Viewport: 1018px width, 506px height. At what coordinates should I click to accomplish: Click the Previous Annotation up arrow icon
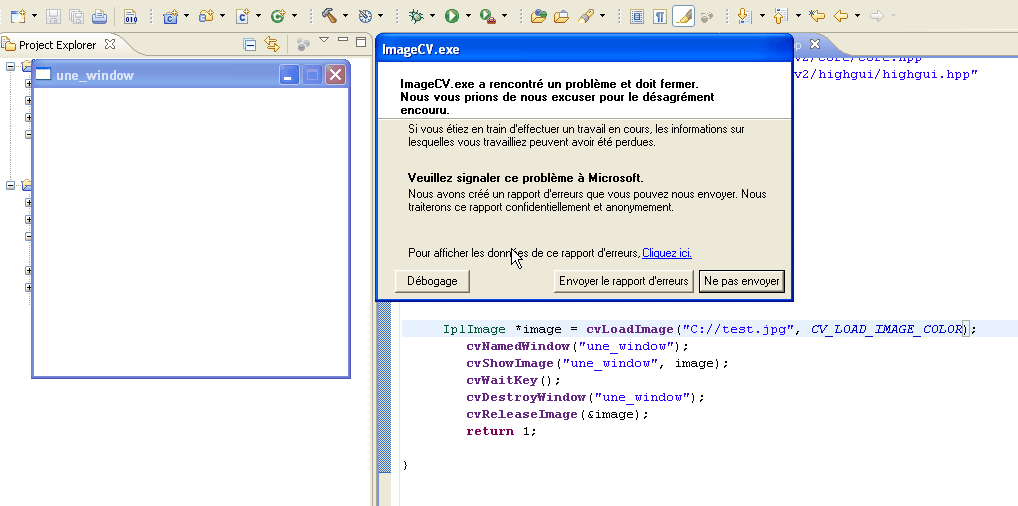[x=781, y=16]
